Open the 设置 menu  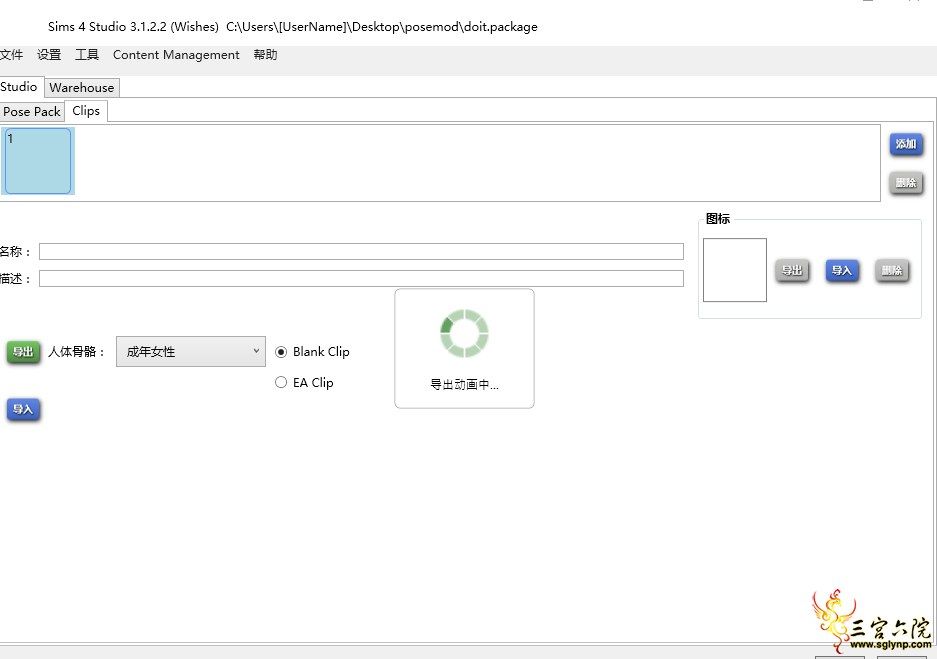pos(49,55)
